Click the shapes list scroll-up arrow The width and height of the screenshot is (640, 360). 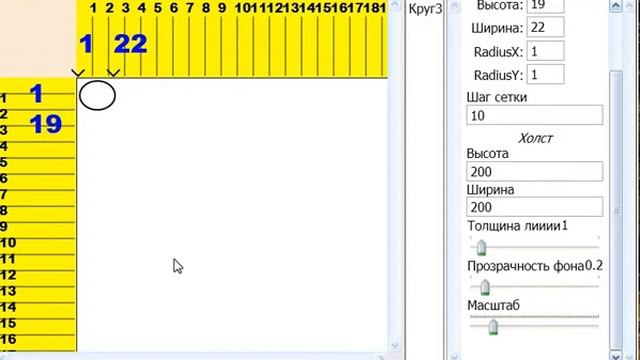click(453, 6)
